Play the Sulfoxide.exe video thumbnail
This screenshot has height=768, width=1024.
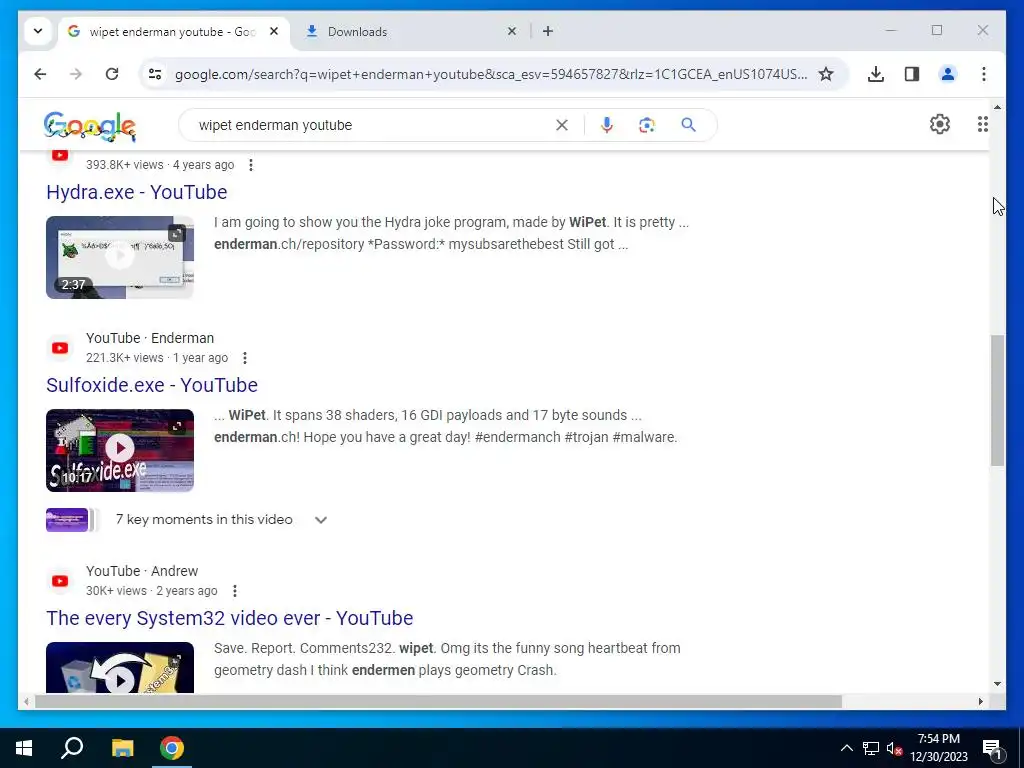click(x=120, y=450)
